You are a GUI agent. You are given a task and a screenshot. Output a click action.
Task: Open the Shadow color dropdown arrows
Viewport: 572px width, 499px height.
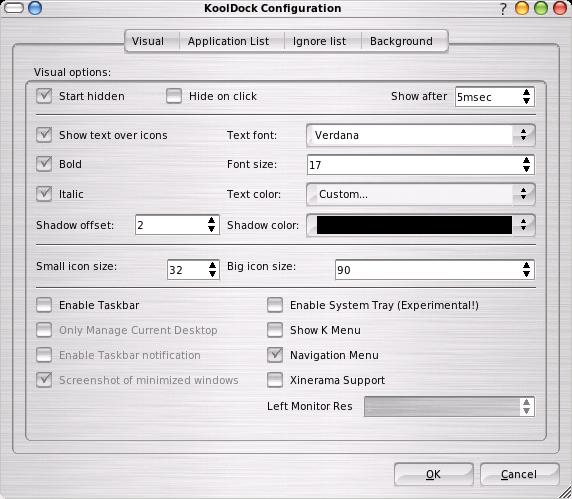point(523,225)
